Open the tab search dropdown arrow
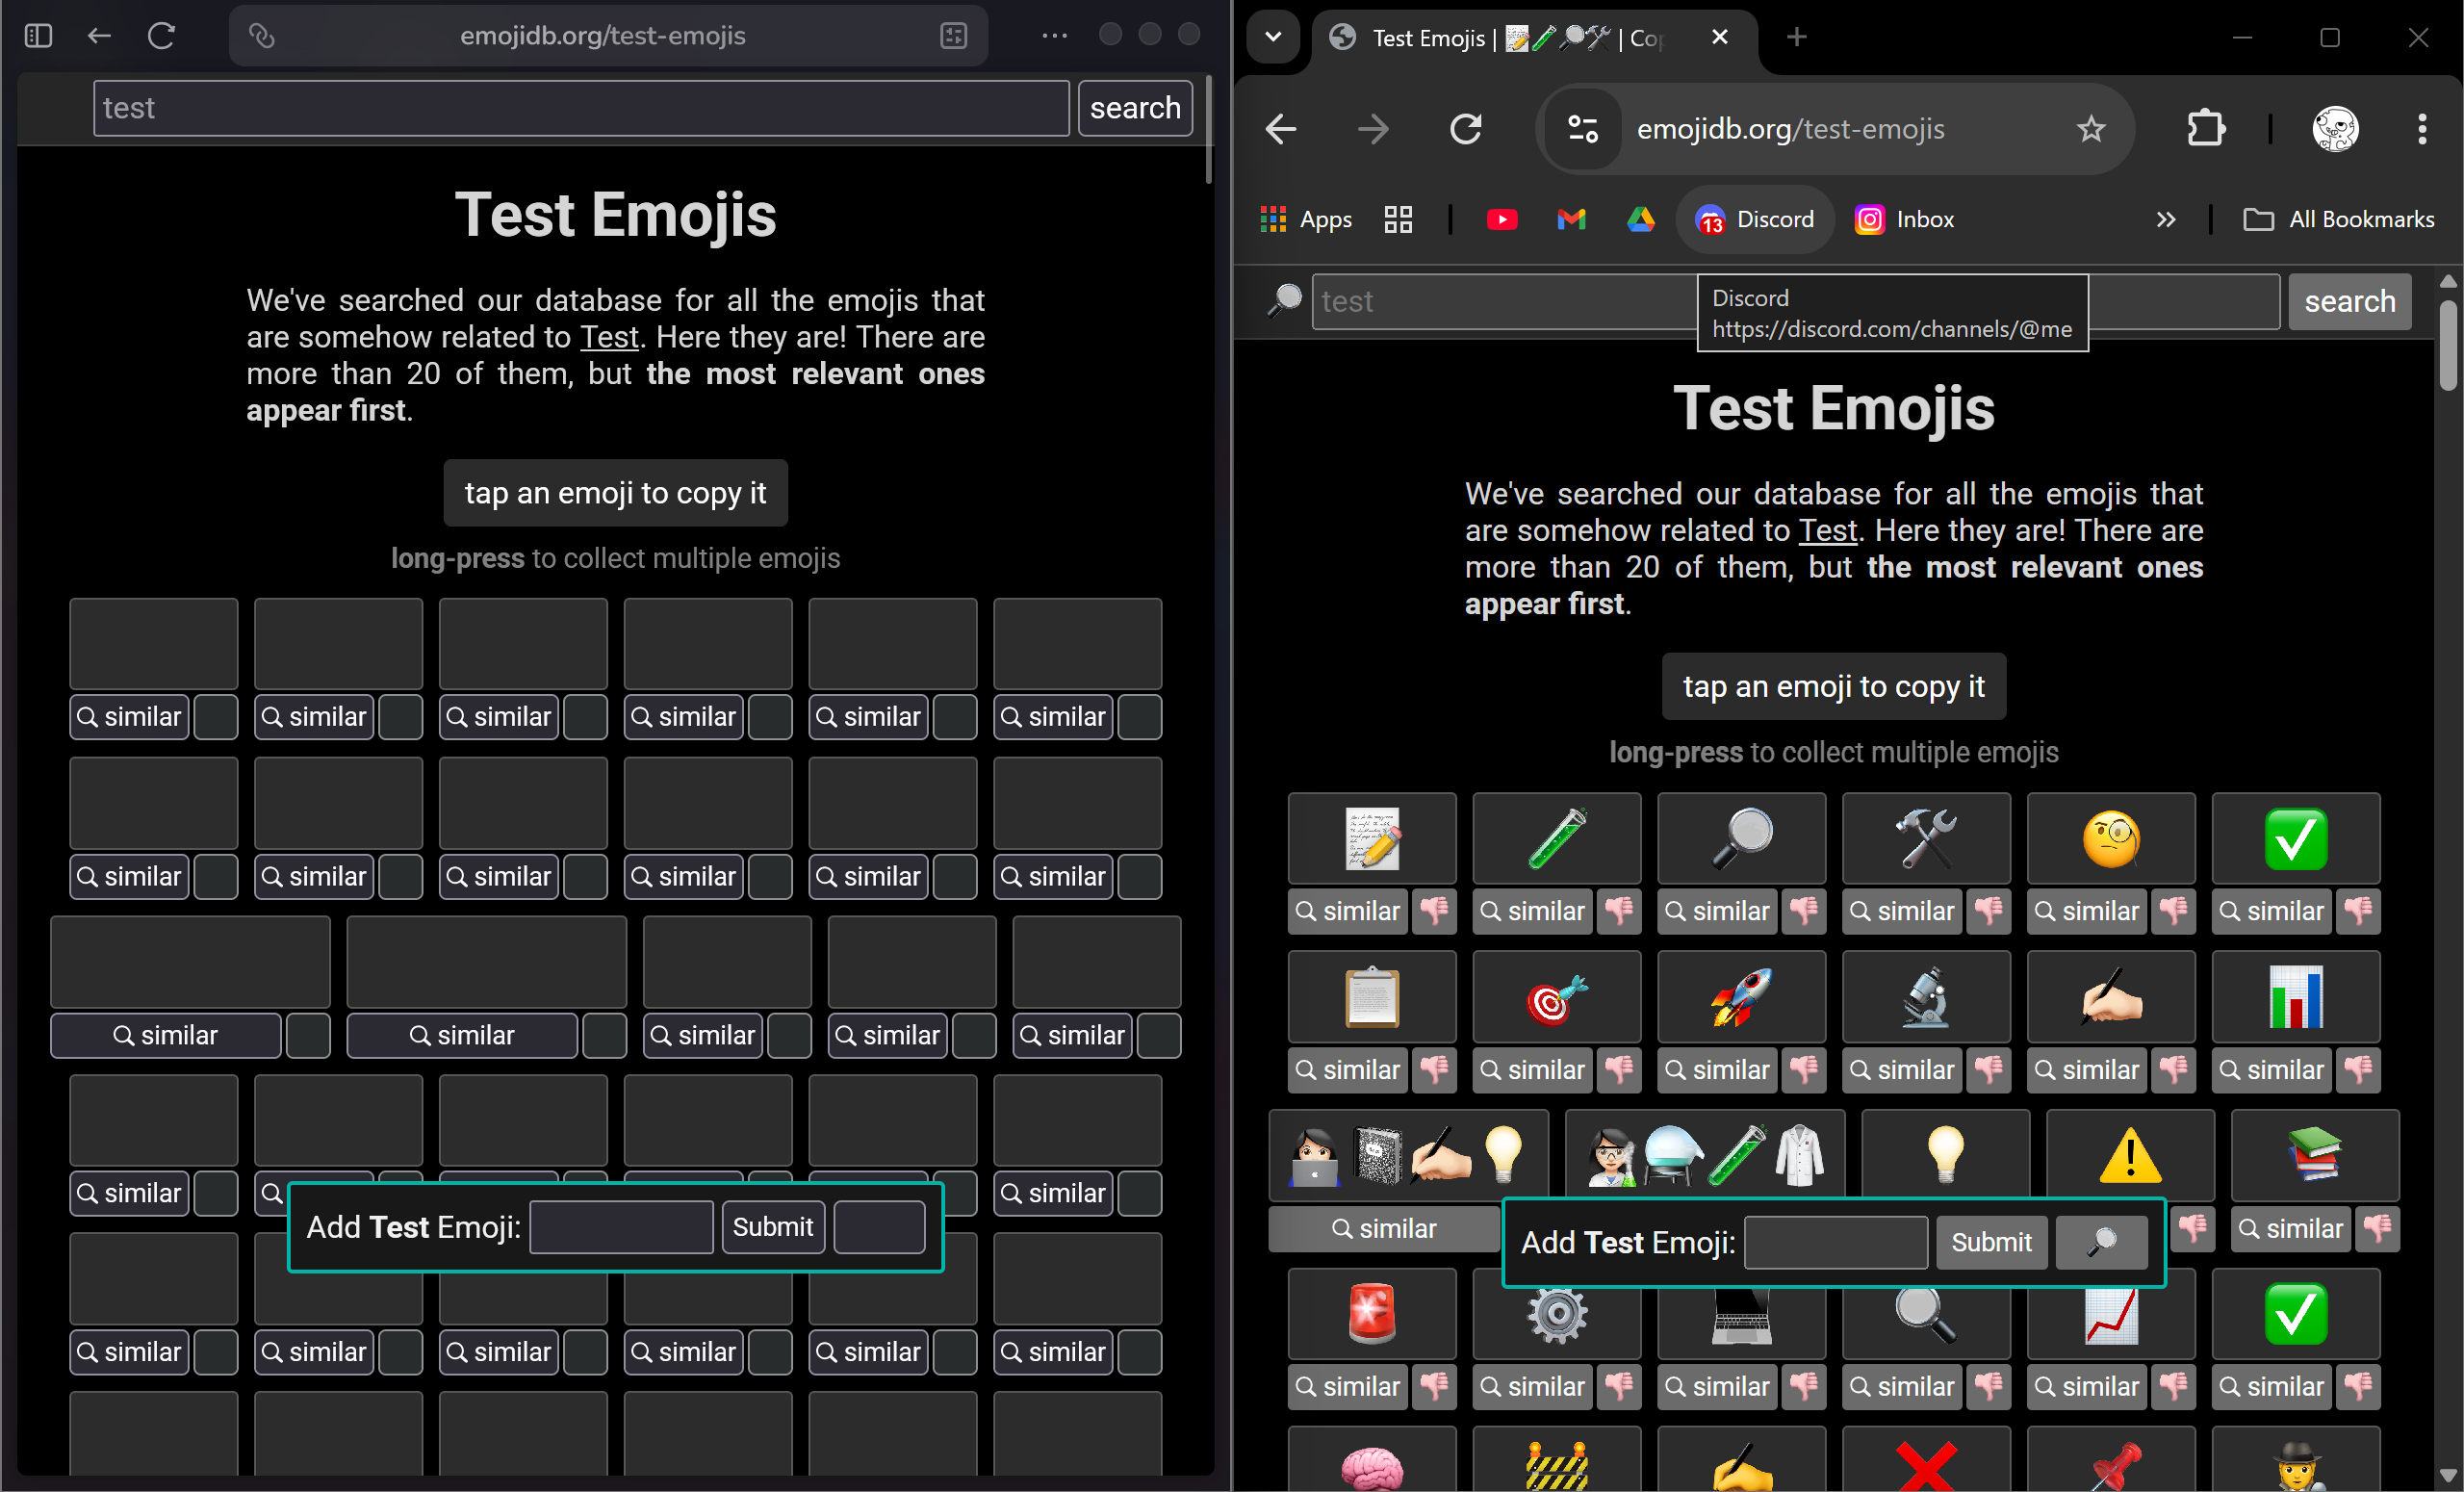The height and width of the screenshot is (1492, 2464). (1273, 37)
